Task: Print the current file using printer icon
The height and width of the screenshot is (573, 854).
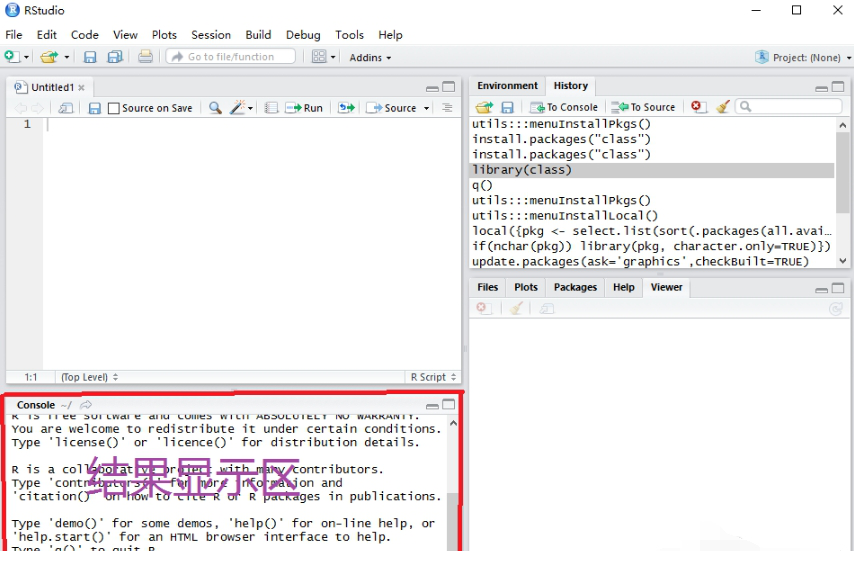Action: click(145, 57)
